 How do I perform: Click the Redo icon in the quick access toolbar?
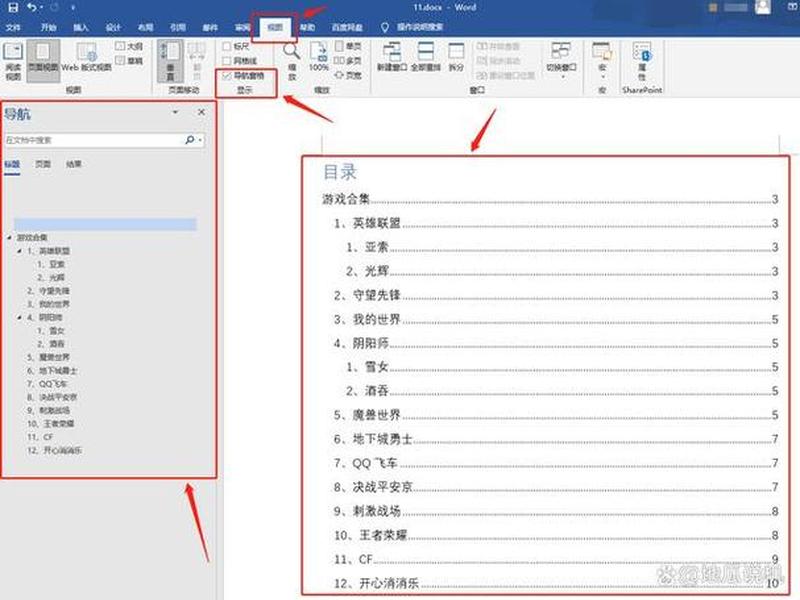[55, 7]
